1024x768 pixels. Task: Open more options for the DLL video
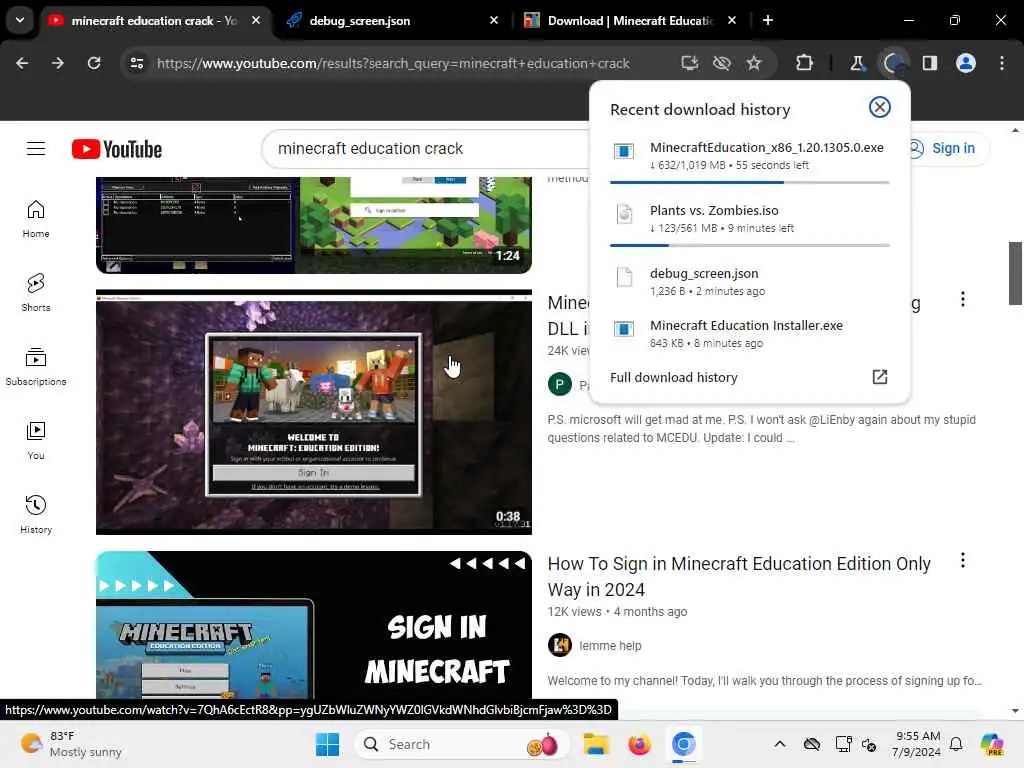[x=963, y=299]
